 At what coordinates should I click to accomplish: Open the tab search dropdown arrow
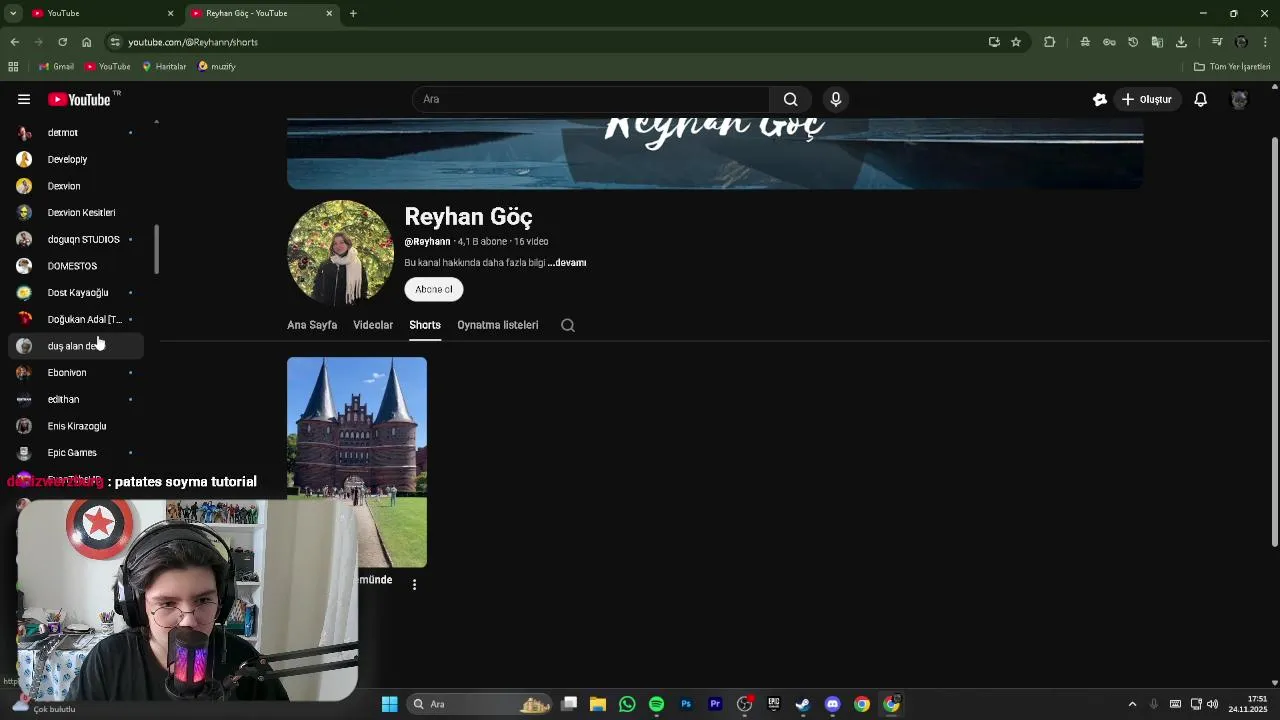click(13, 13)
